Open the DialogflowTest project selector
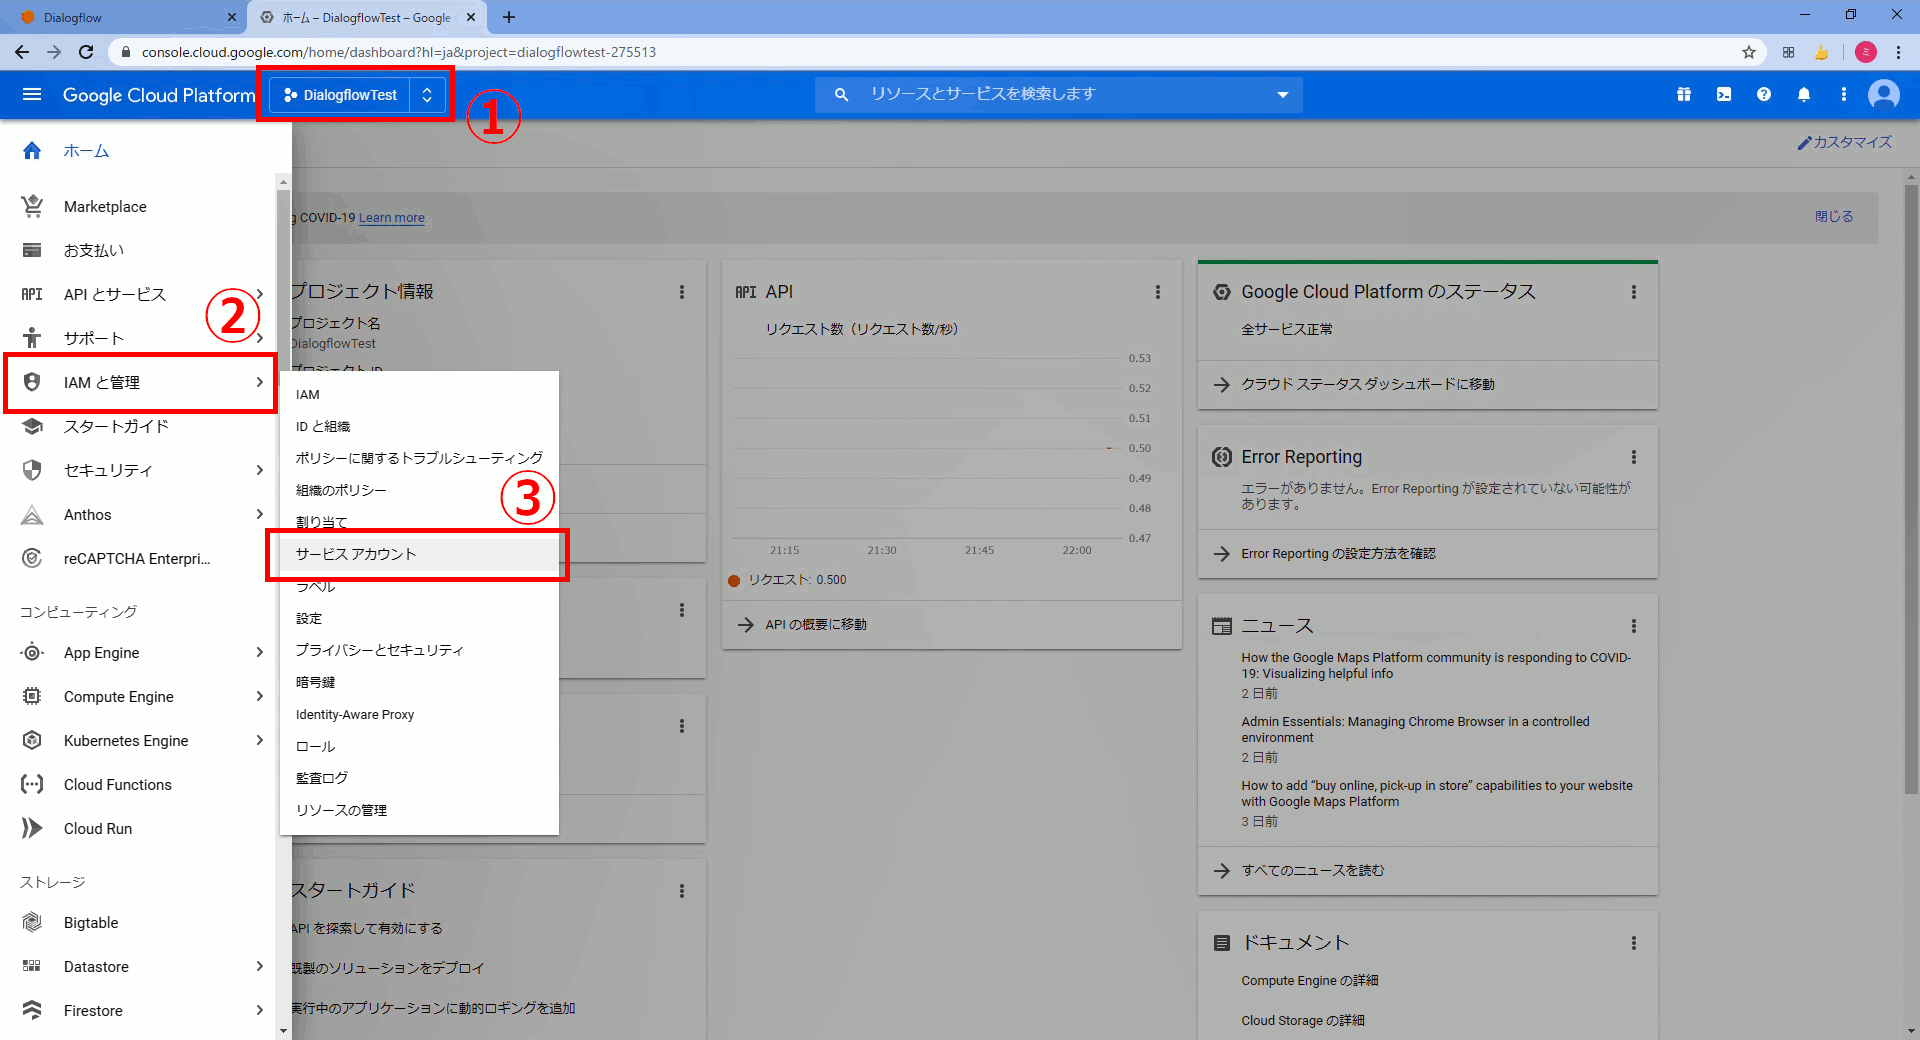 (x=357, y=95)
